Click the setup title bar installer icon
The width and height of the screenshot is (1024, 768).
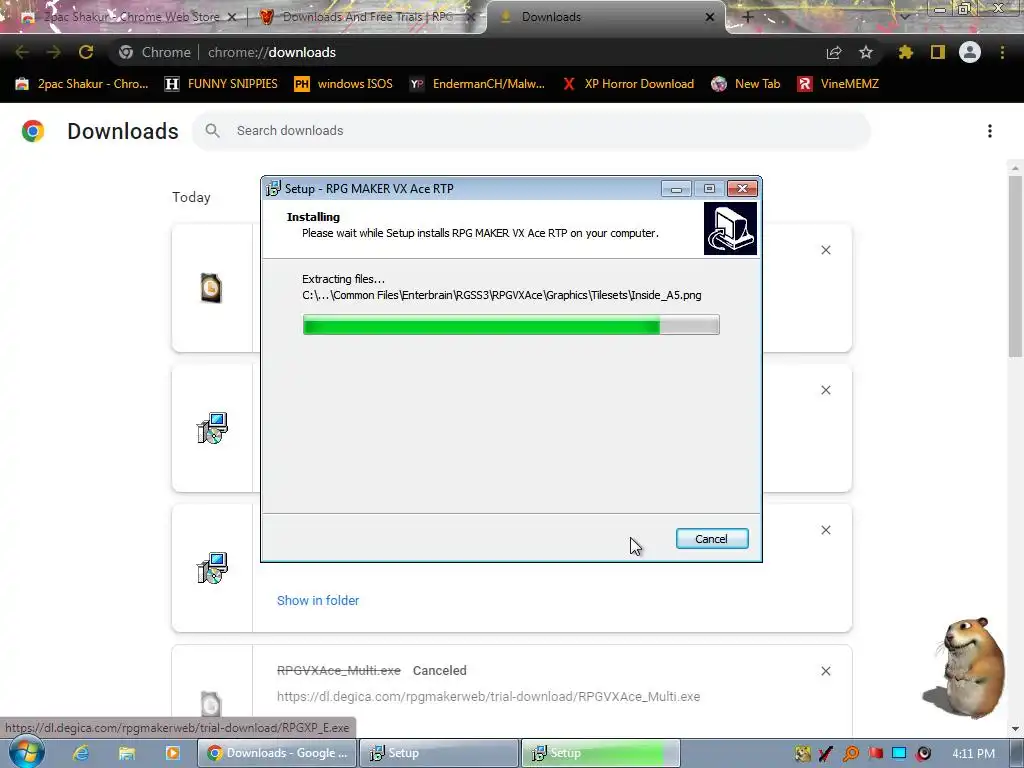pos(274,189)
